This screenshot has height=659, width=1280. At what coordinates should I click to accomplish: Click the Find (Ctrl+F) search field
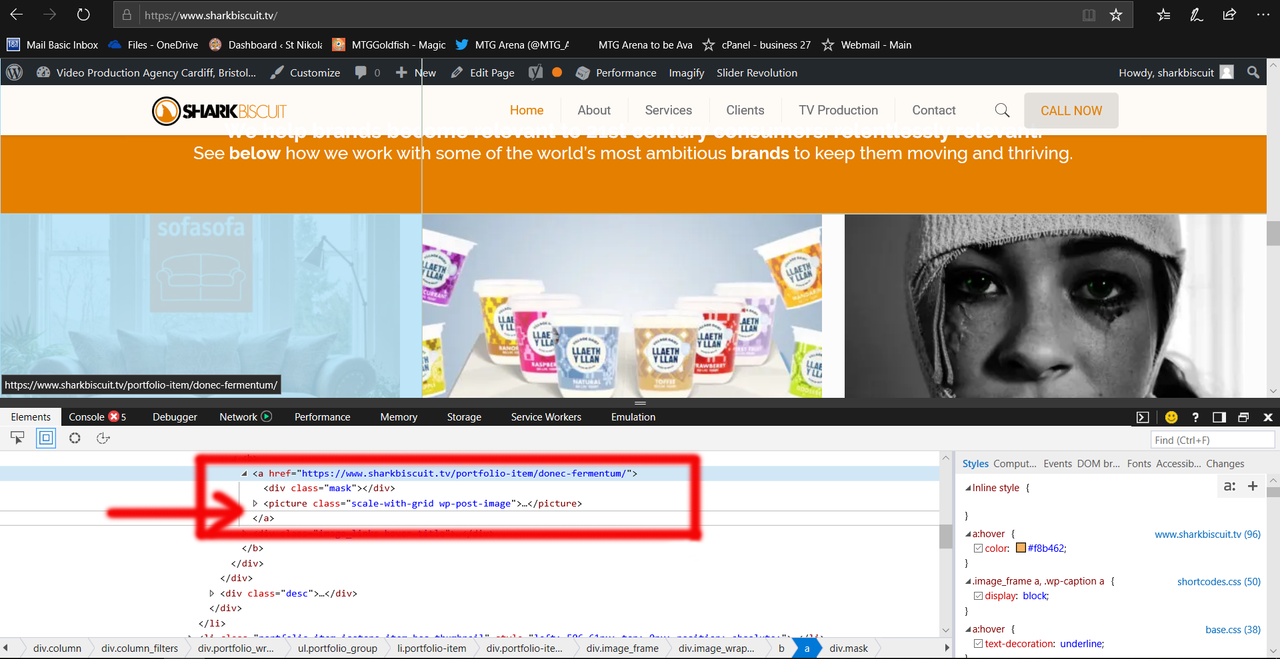(x=1212, y=440)
